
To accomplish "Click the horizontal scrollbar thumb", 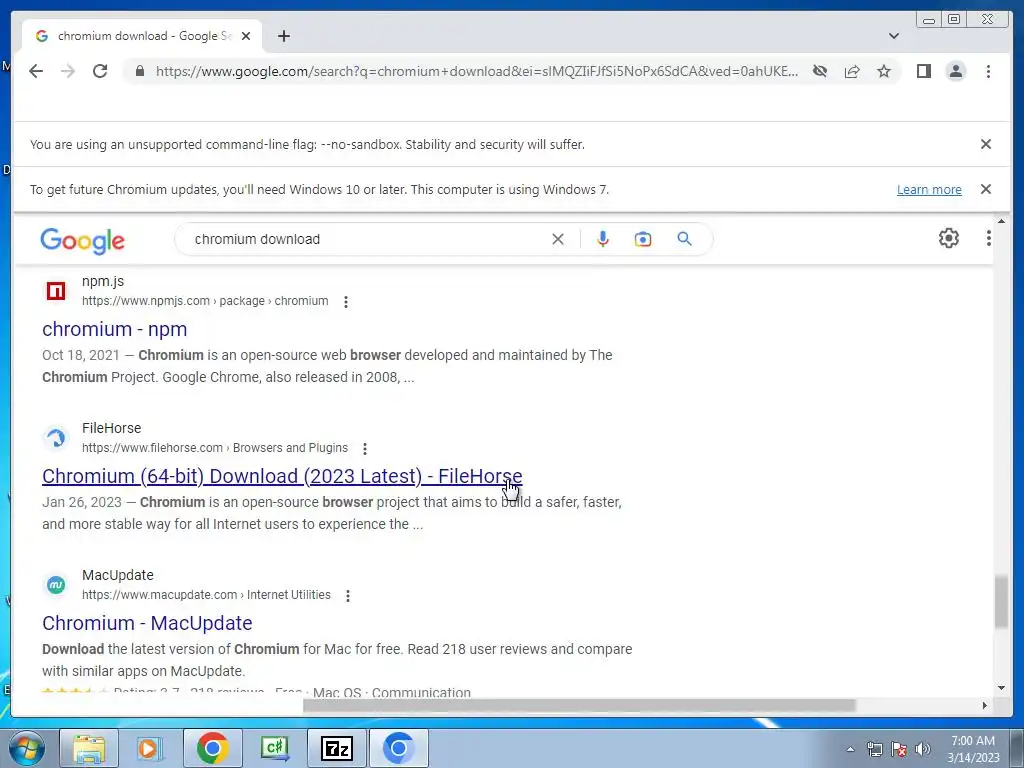I will coord(579,705).
